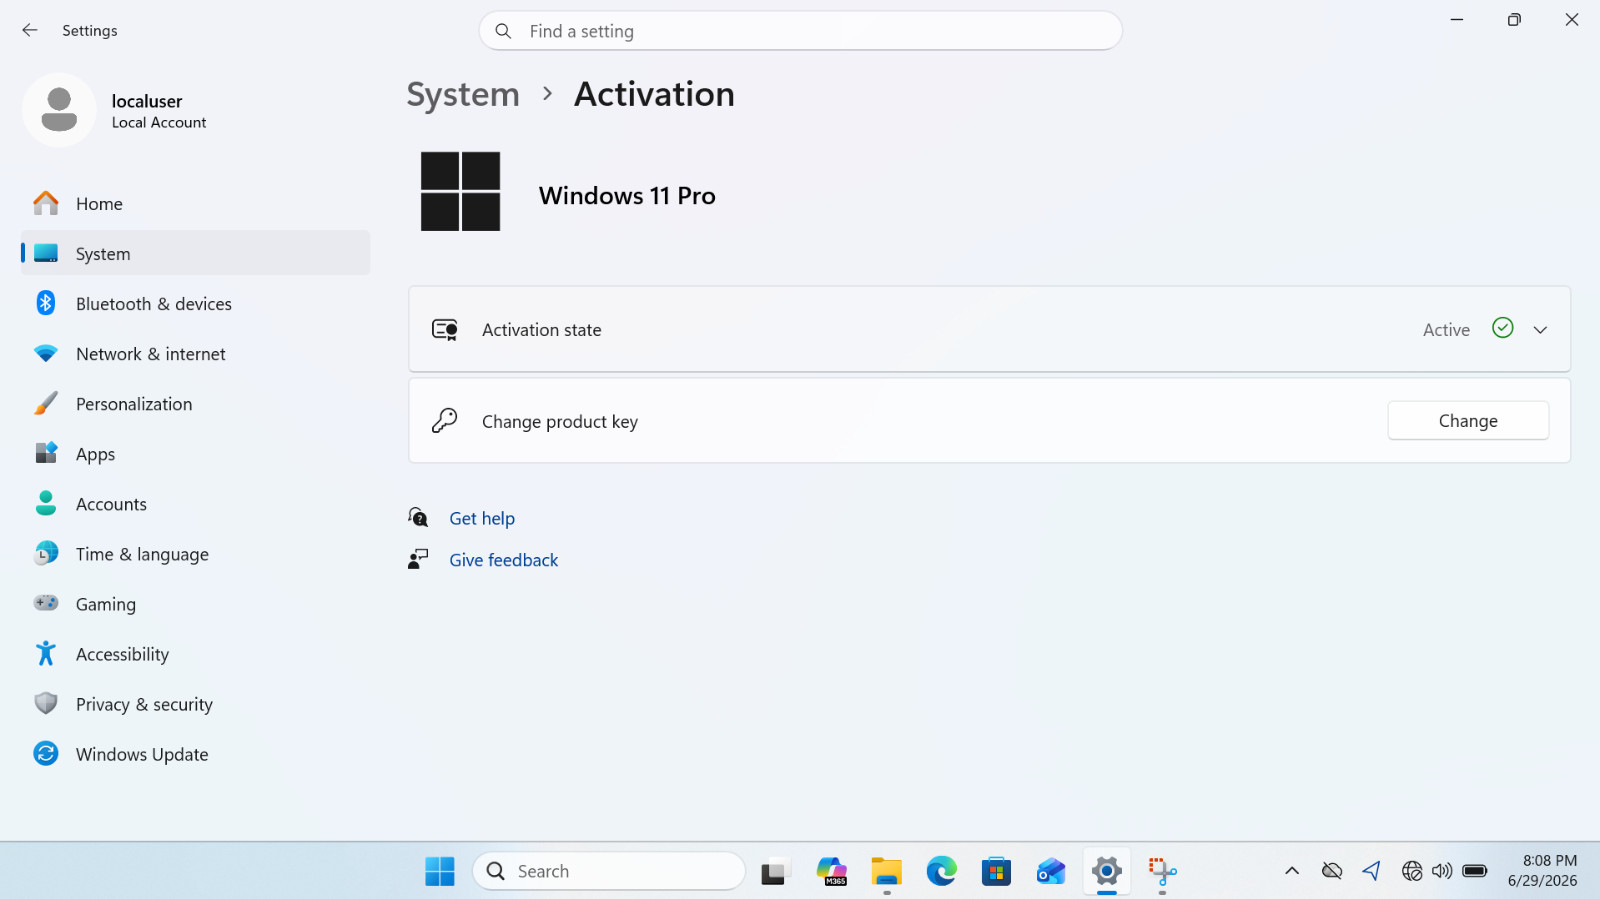Open the Give feedback link

[x=504, y=560]
